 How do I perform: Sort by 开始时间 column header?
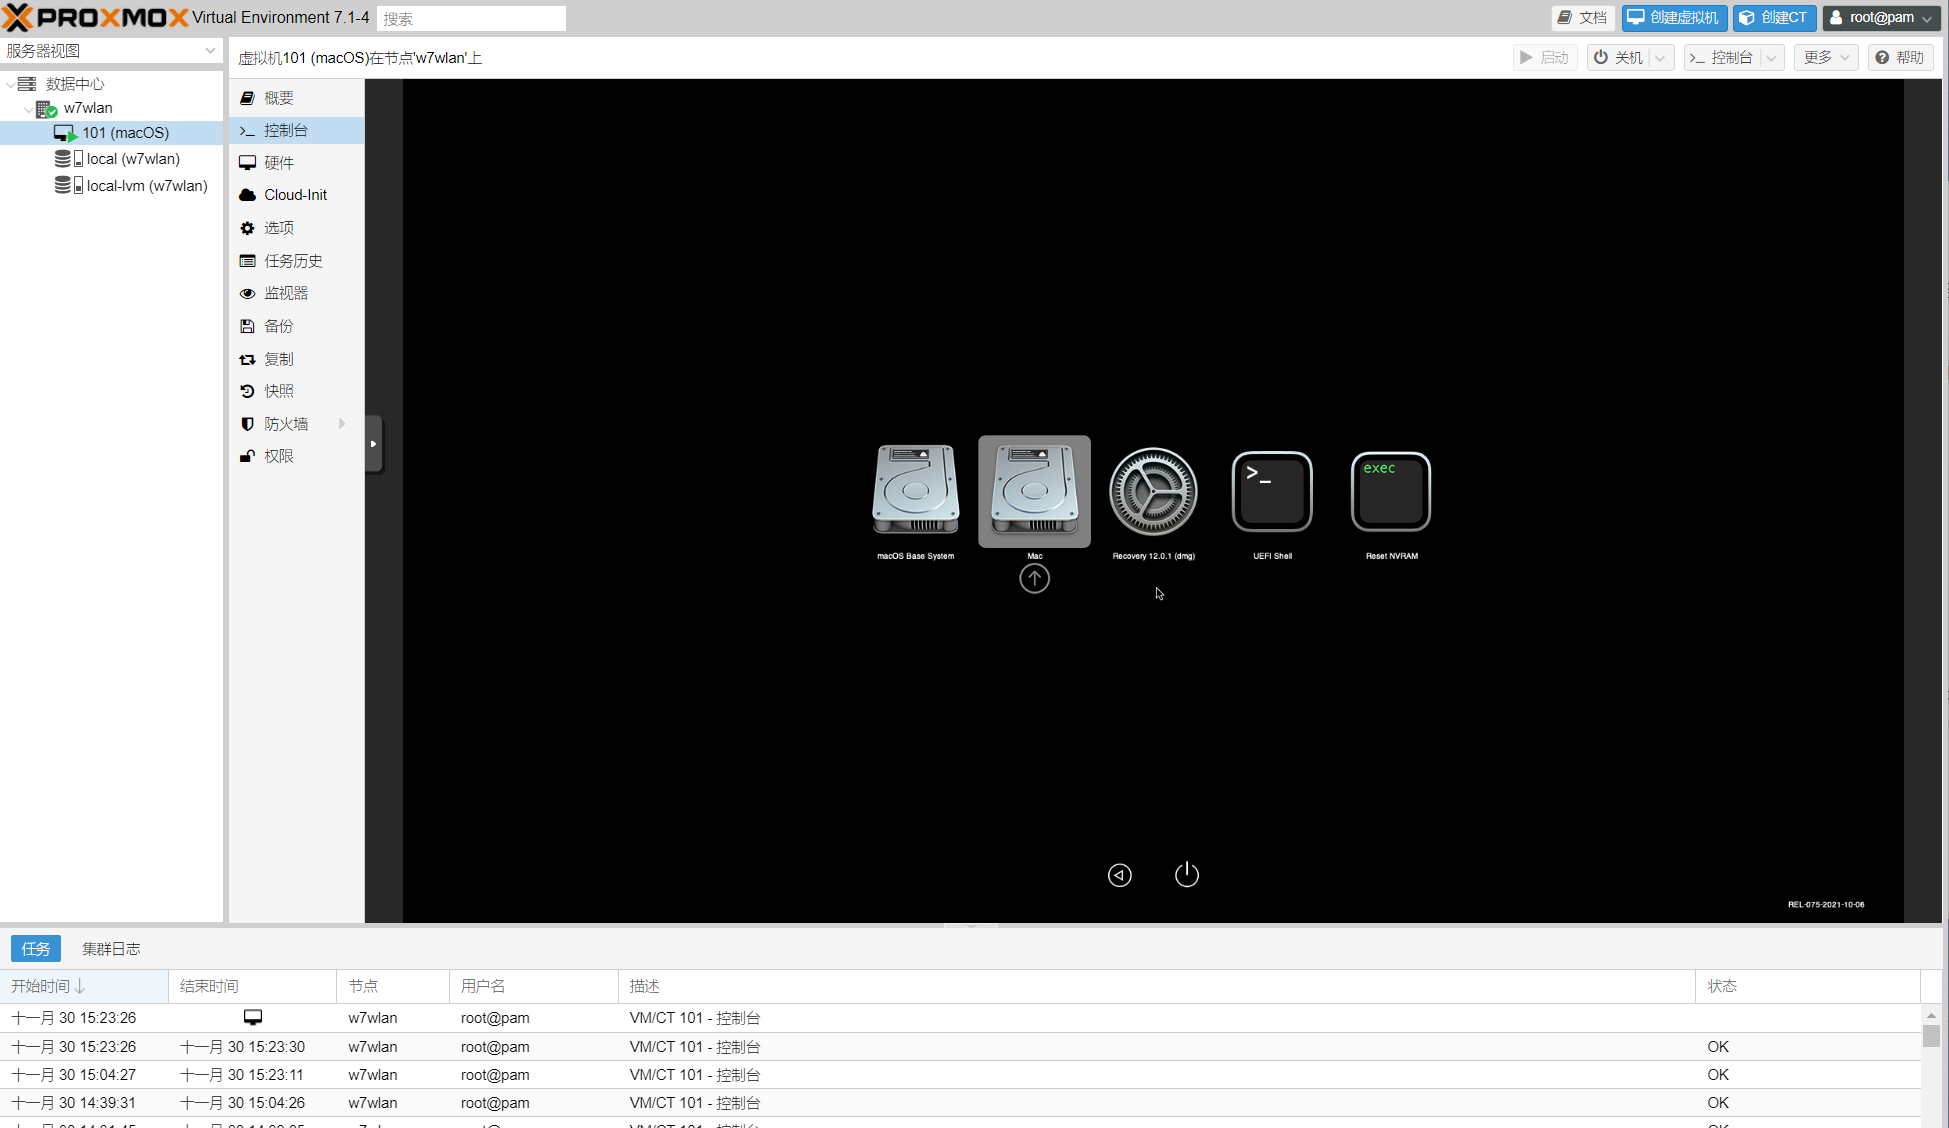coord(84,986)
